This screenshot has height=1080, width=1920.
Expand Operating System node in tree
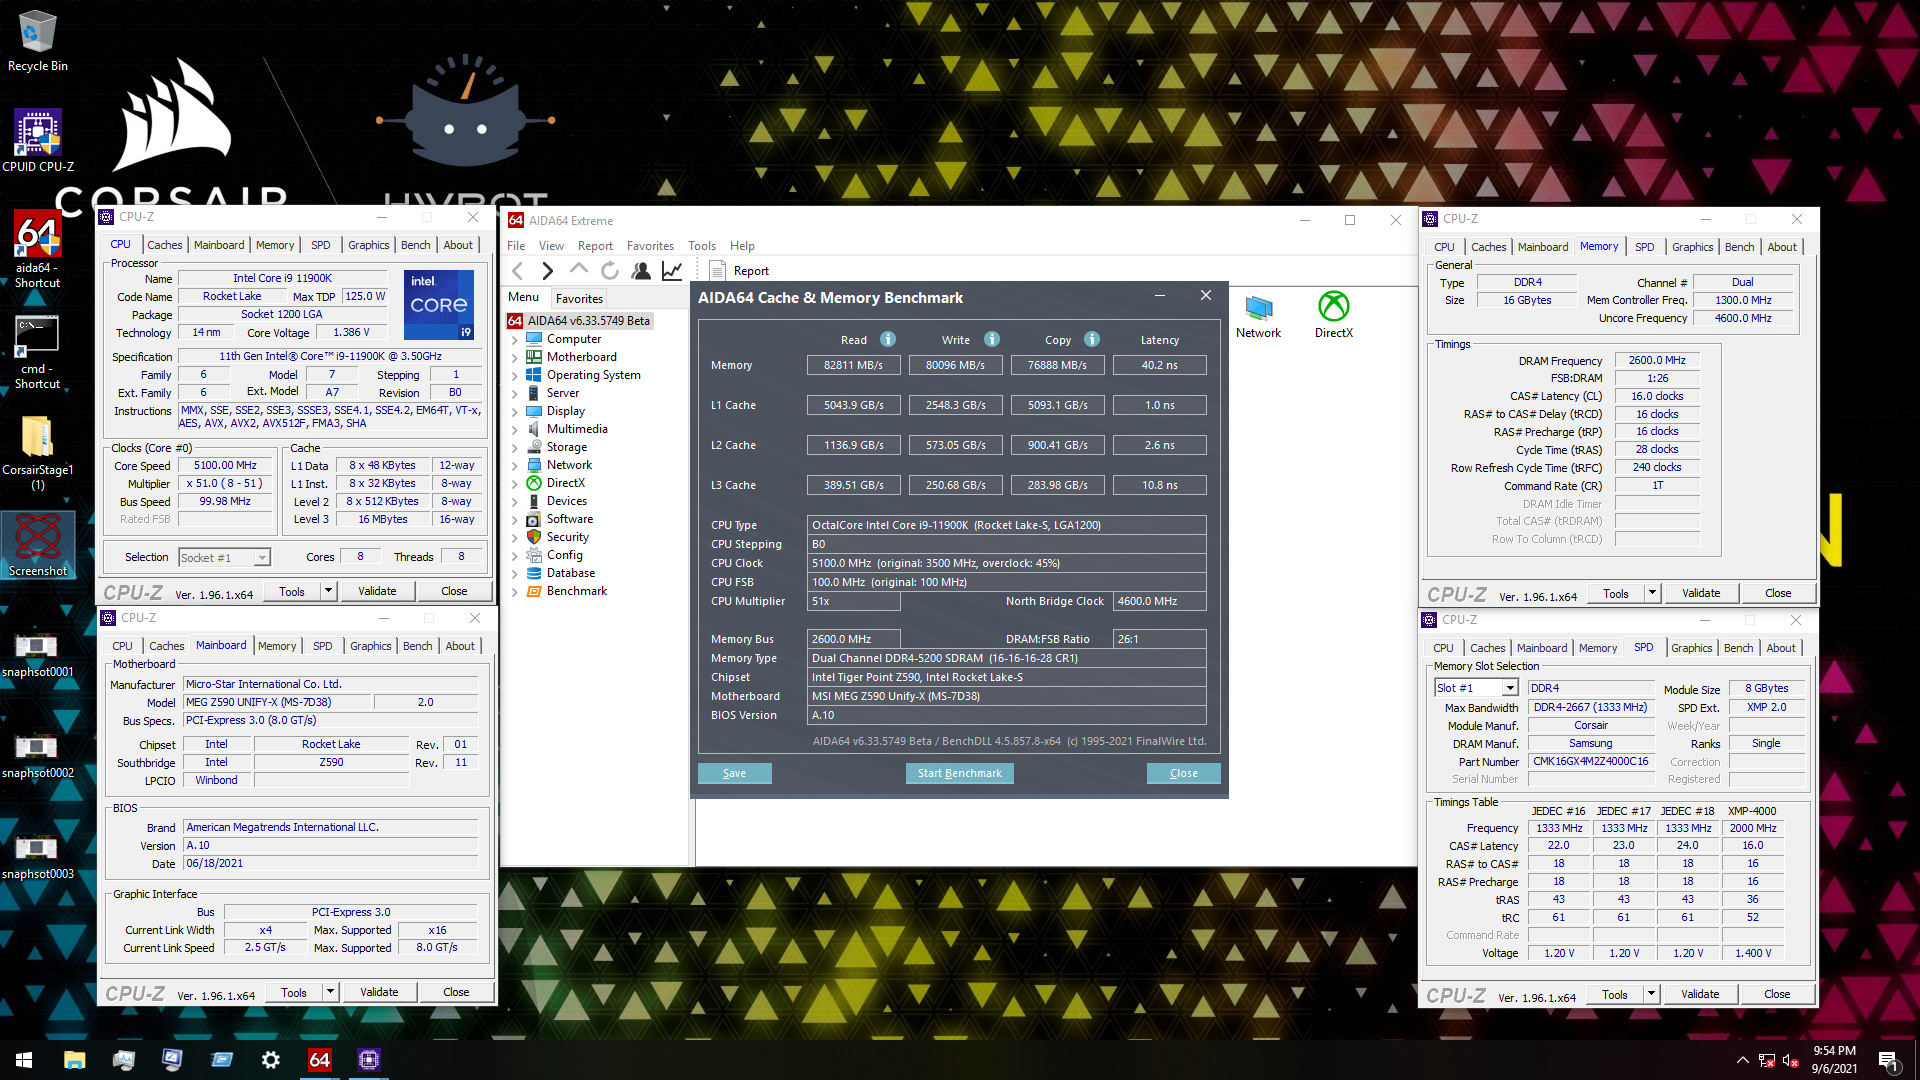[x=515, y=375]
